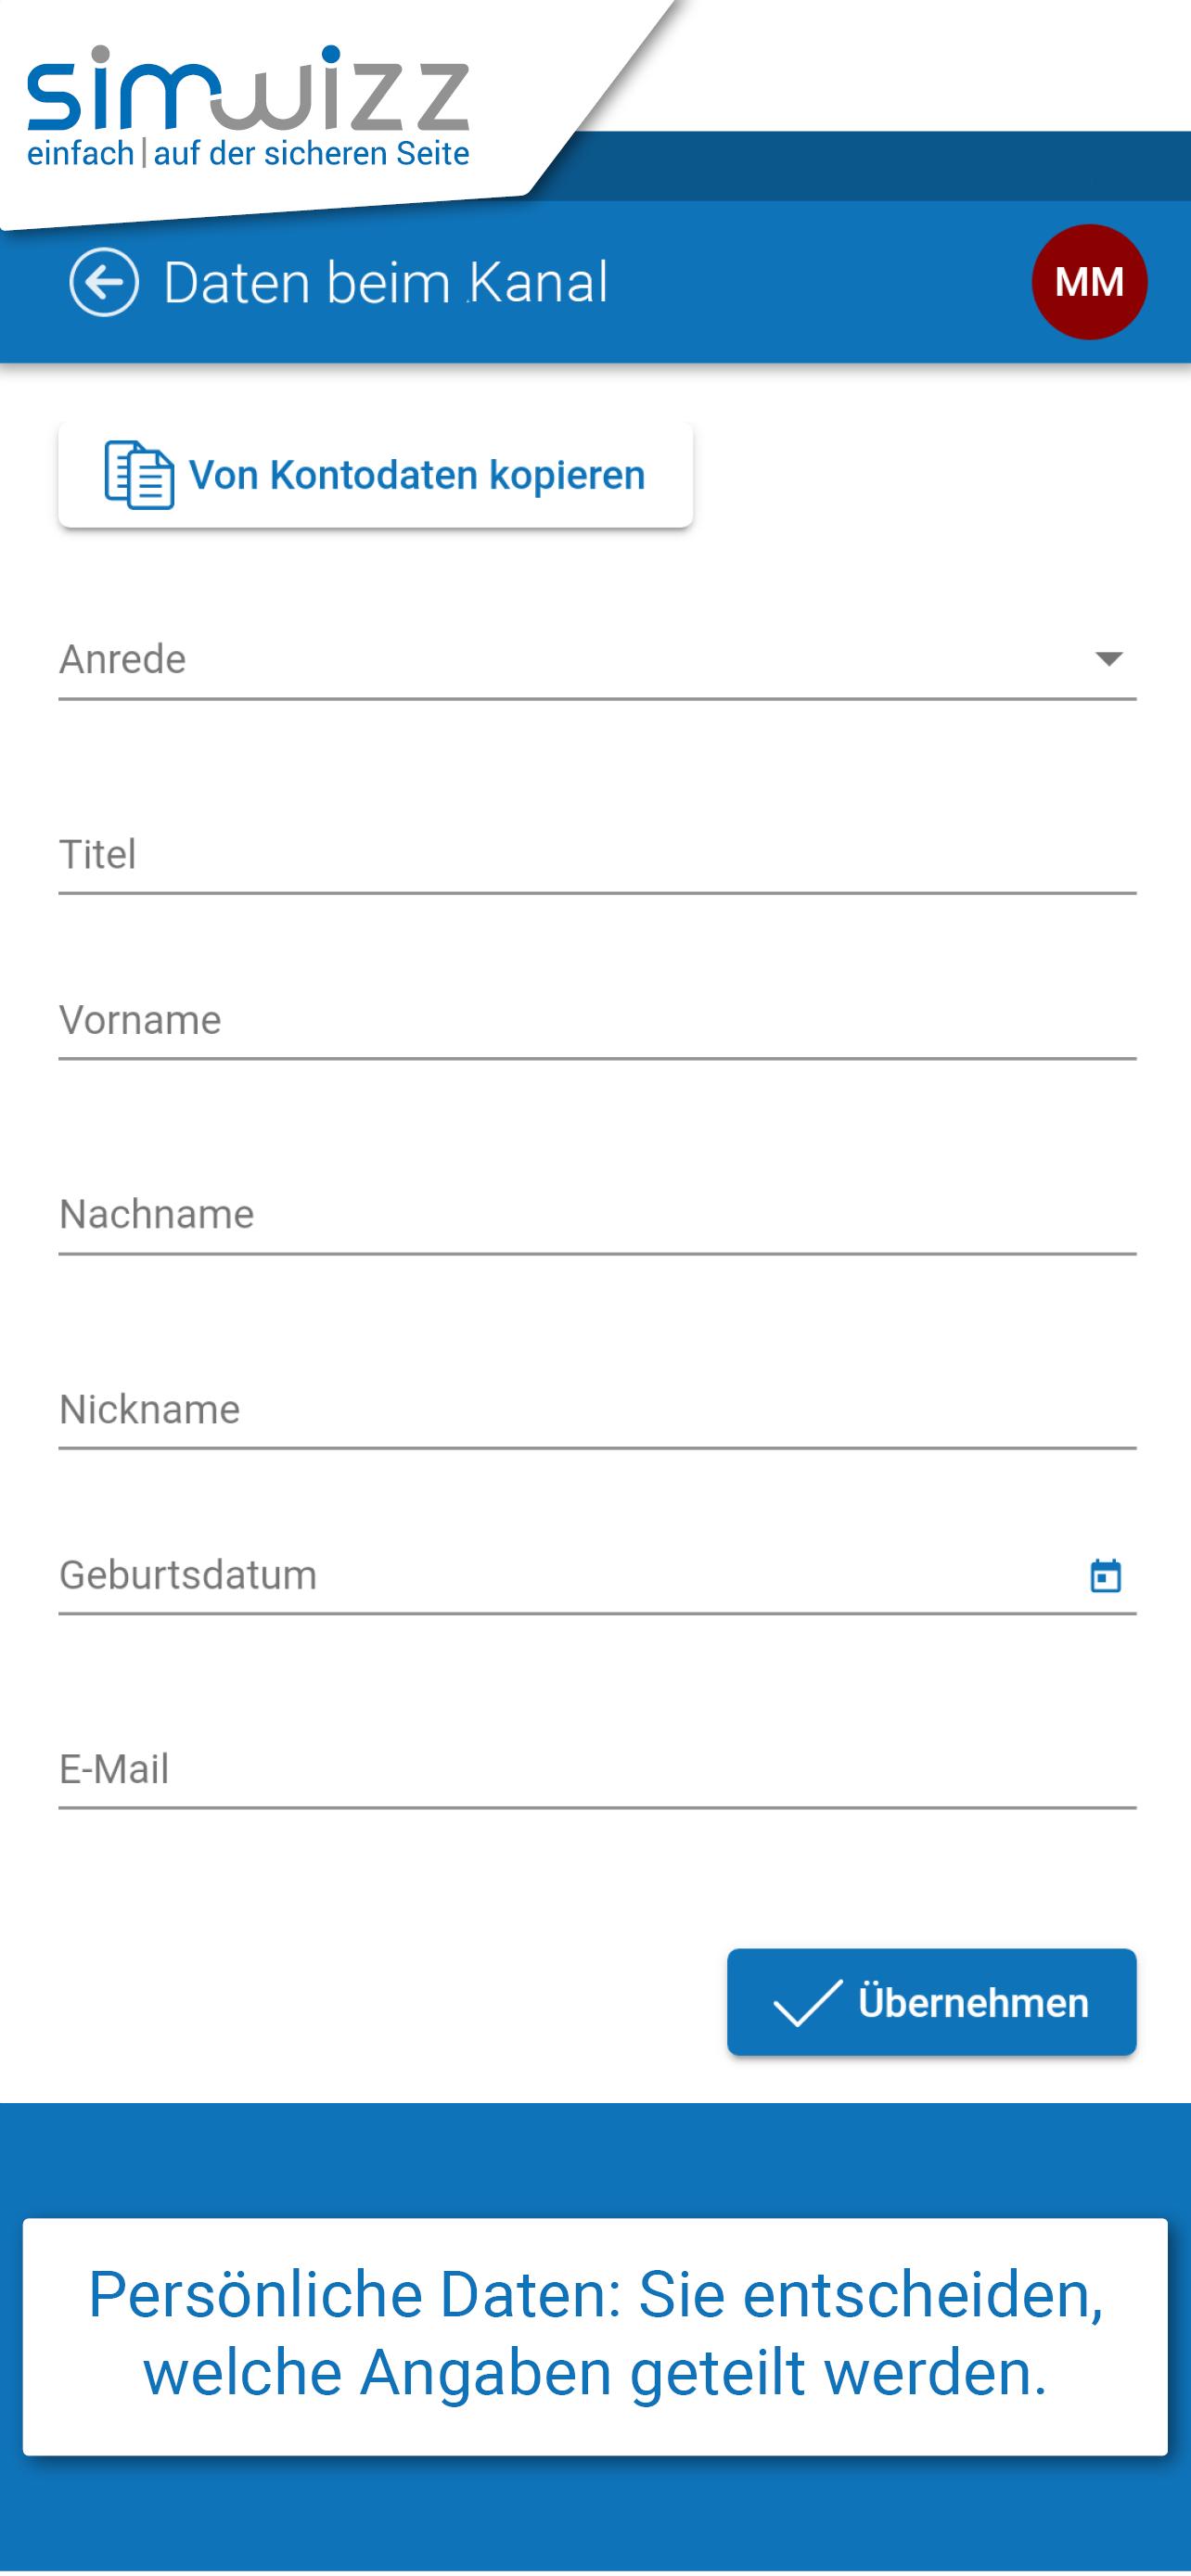Focus the Vorname input field
The height and width of the screenshot is (2576, 1191).
click(x=597, y=1020)
